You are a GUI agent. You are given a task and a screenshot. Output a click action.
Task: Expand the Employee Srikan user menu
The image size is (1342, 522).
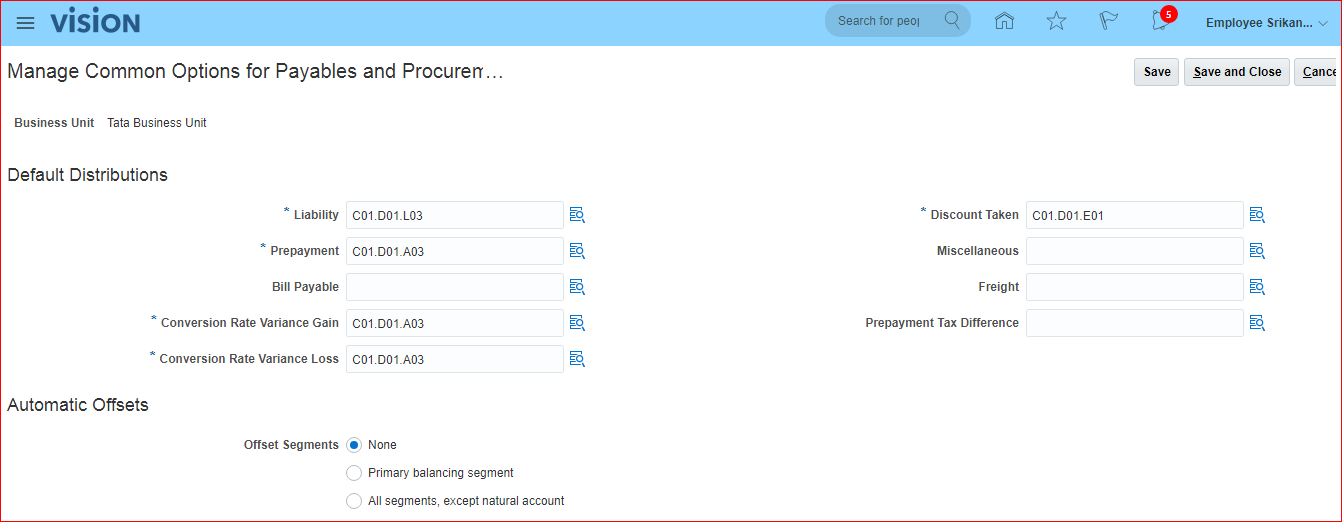pos(1266,22)
